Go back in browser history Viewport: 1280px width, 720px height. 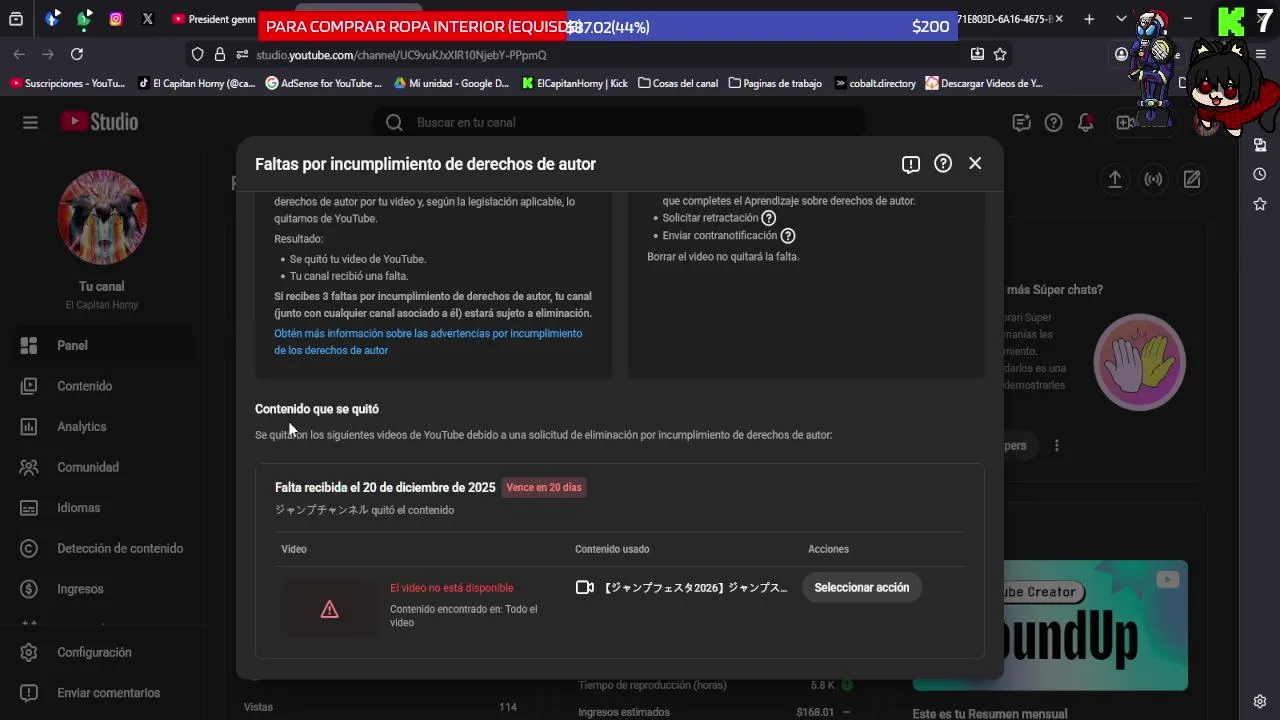[20, 54]
